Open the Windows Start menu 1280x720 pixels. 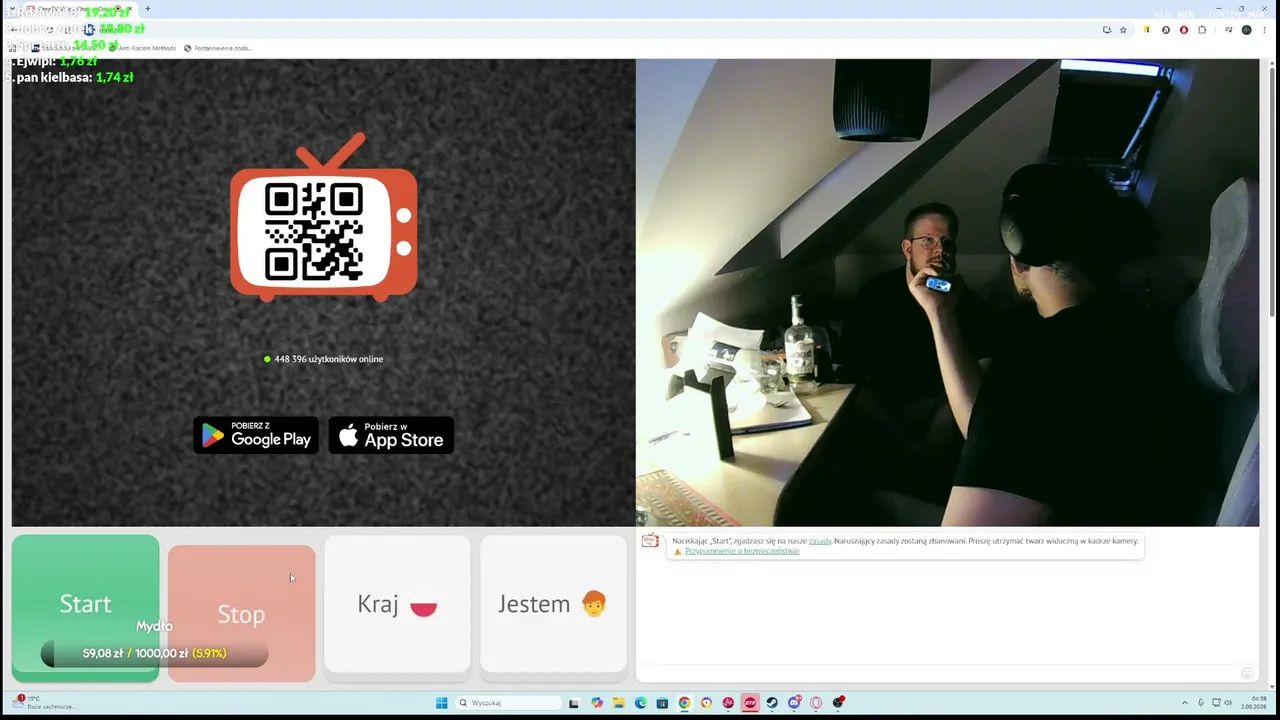[441, 703]
